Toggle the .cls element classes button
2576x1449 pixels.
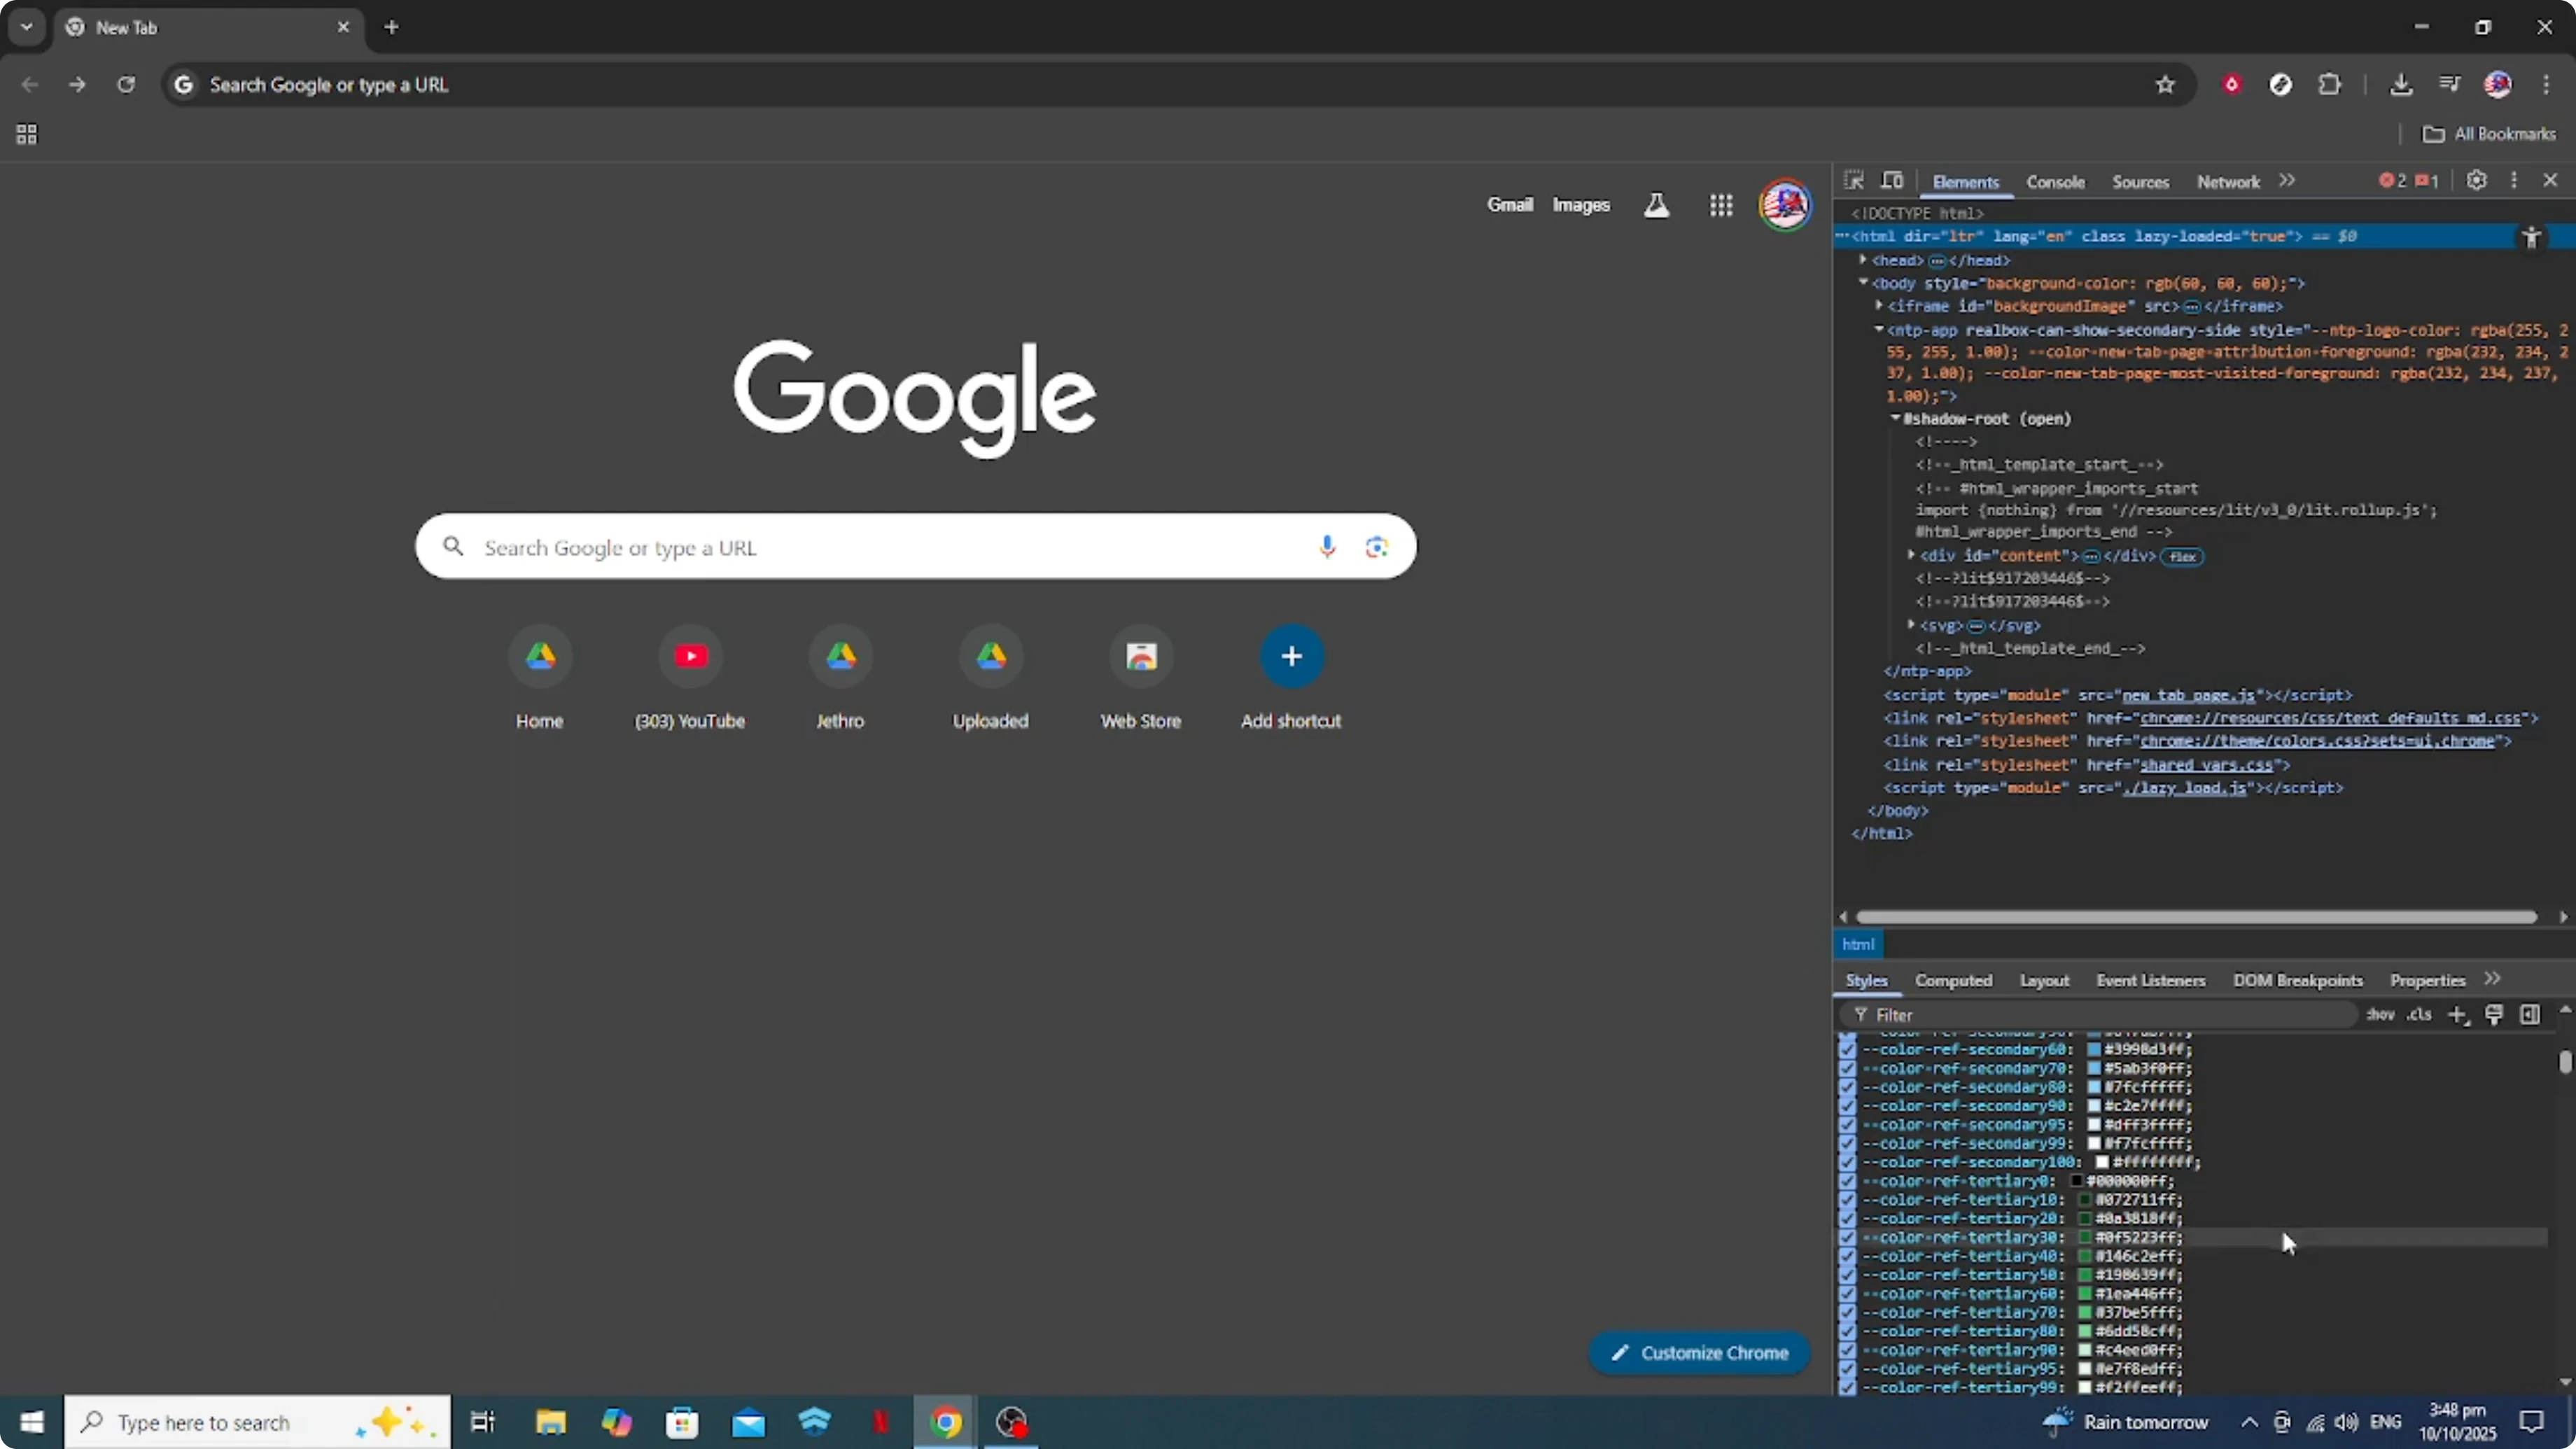(x=2419, y=1015)
